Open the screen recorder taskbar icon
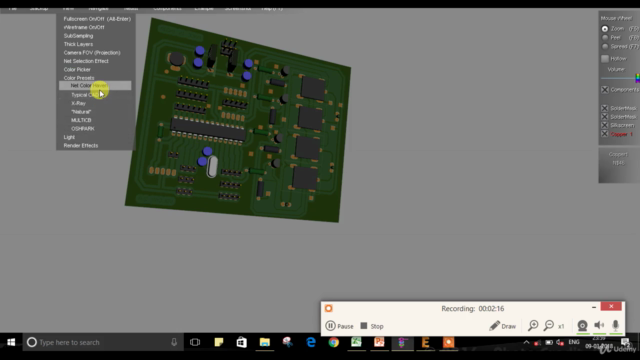Screen dimensions: 640x360 448,342
